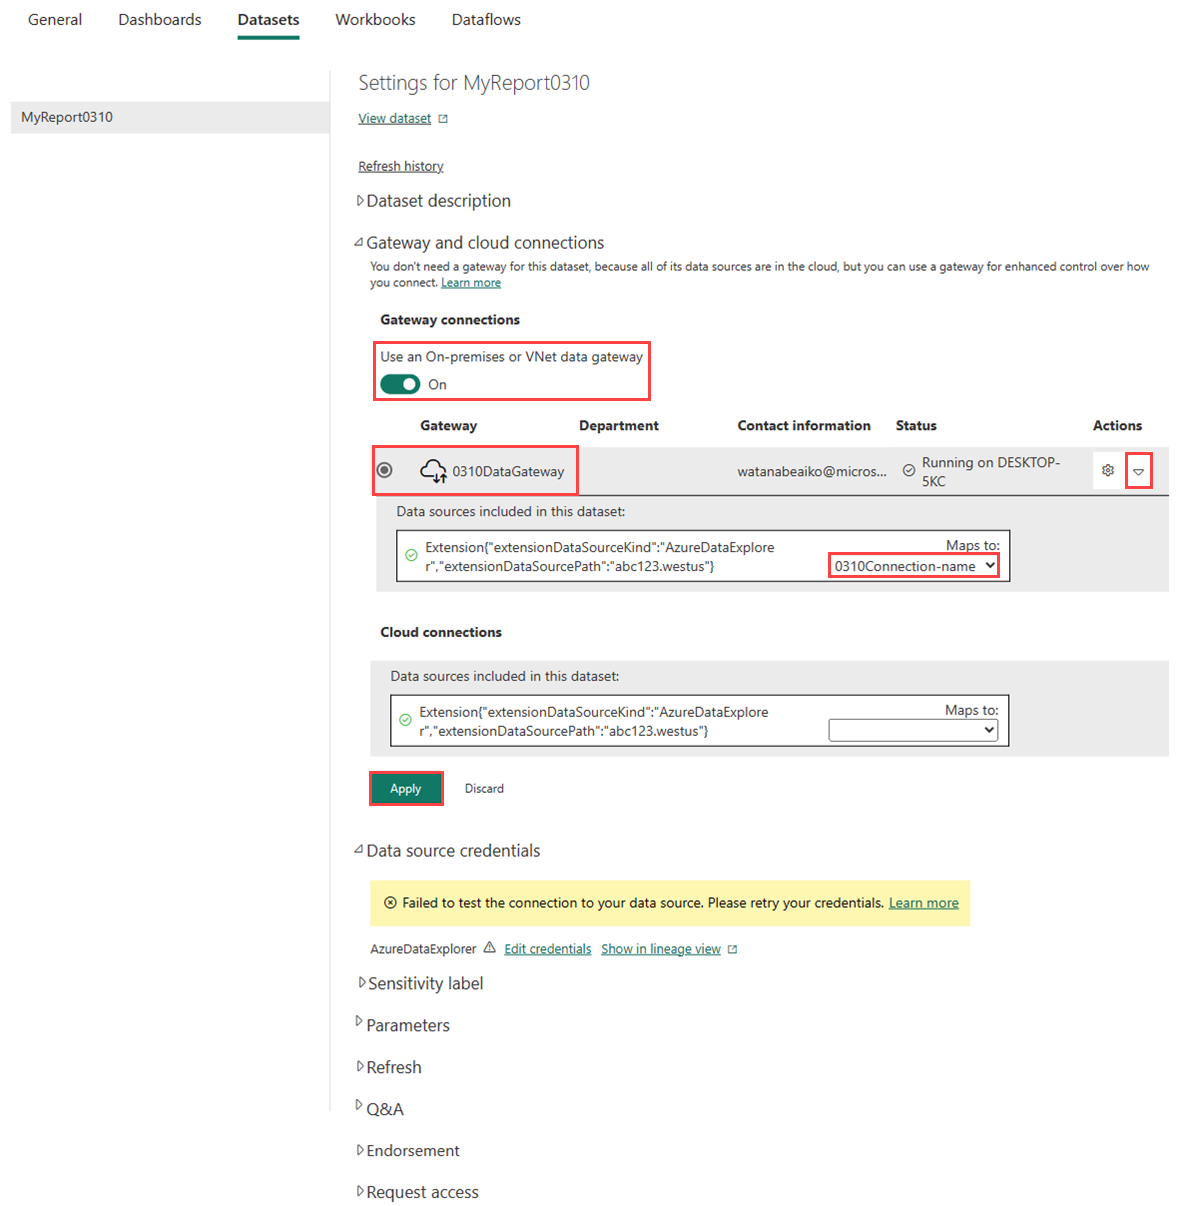1200x1206 pixels.
Task: Open the Refresh history link
Action: (400, 165)
